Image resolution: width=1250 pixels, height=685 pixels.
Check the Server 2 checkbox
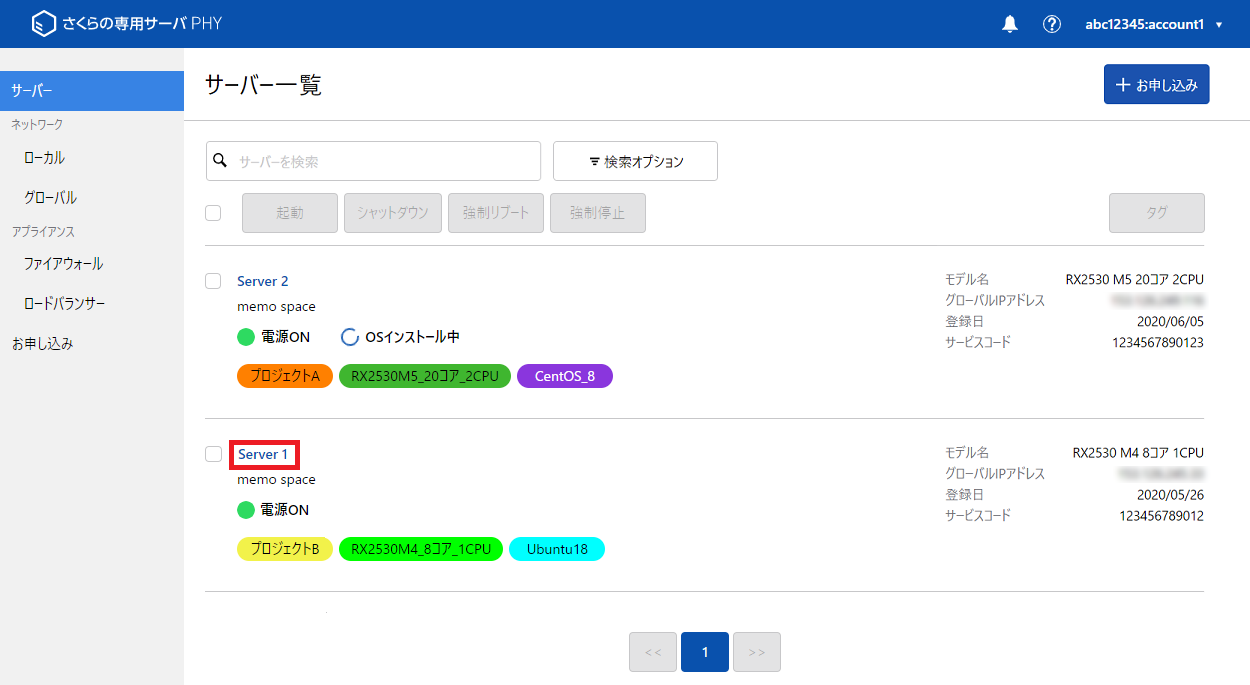(x=213, y=281)
